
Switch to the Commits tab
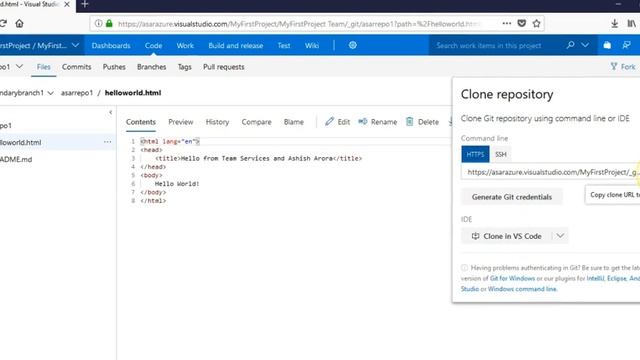pos(76,67)
